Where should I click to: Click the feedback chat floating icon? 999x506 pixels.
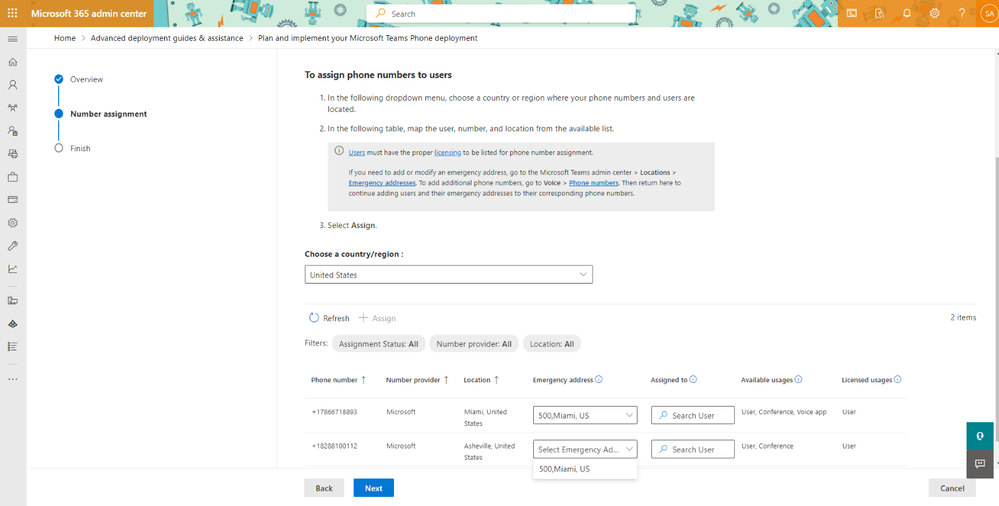click(980, 464)
